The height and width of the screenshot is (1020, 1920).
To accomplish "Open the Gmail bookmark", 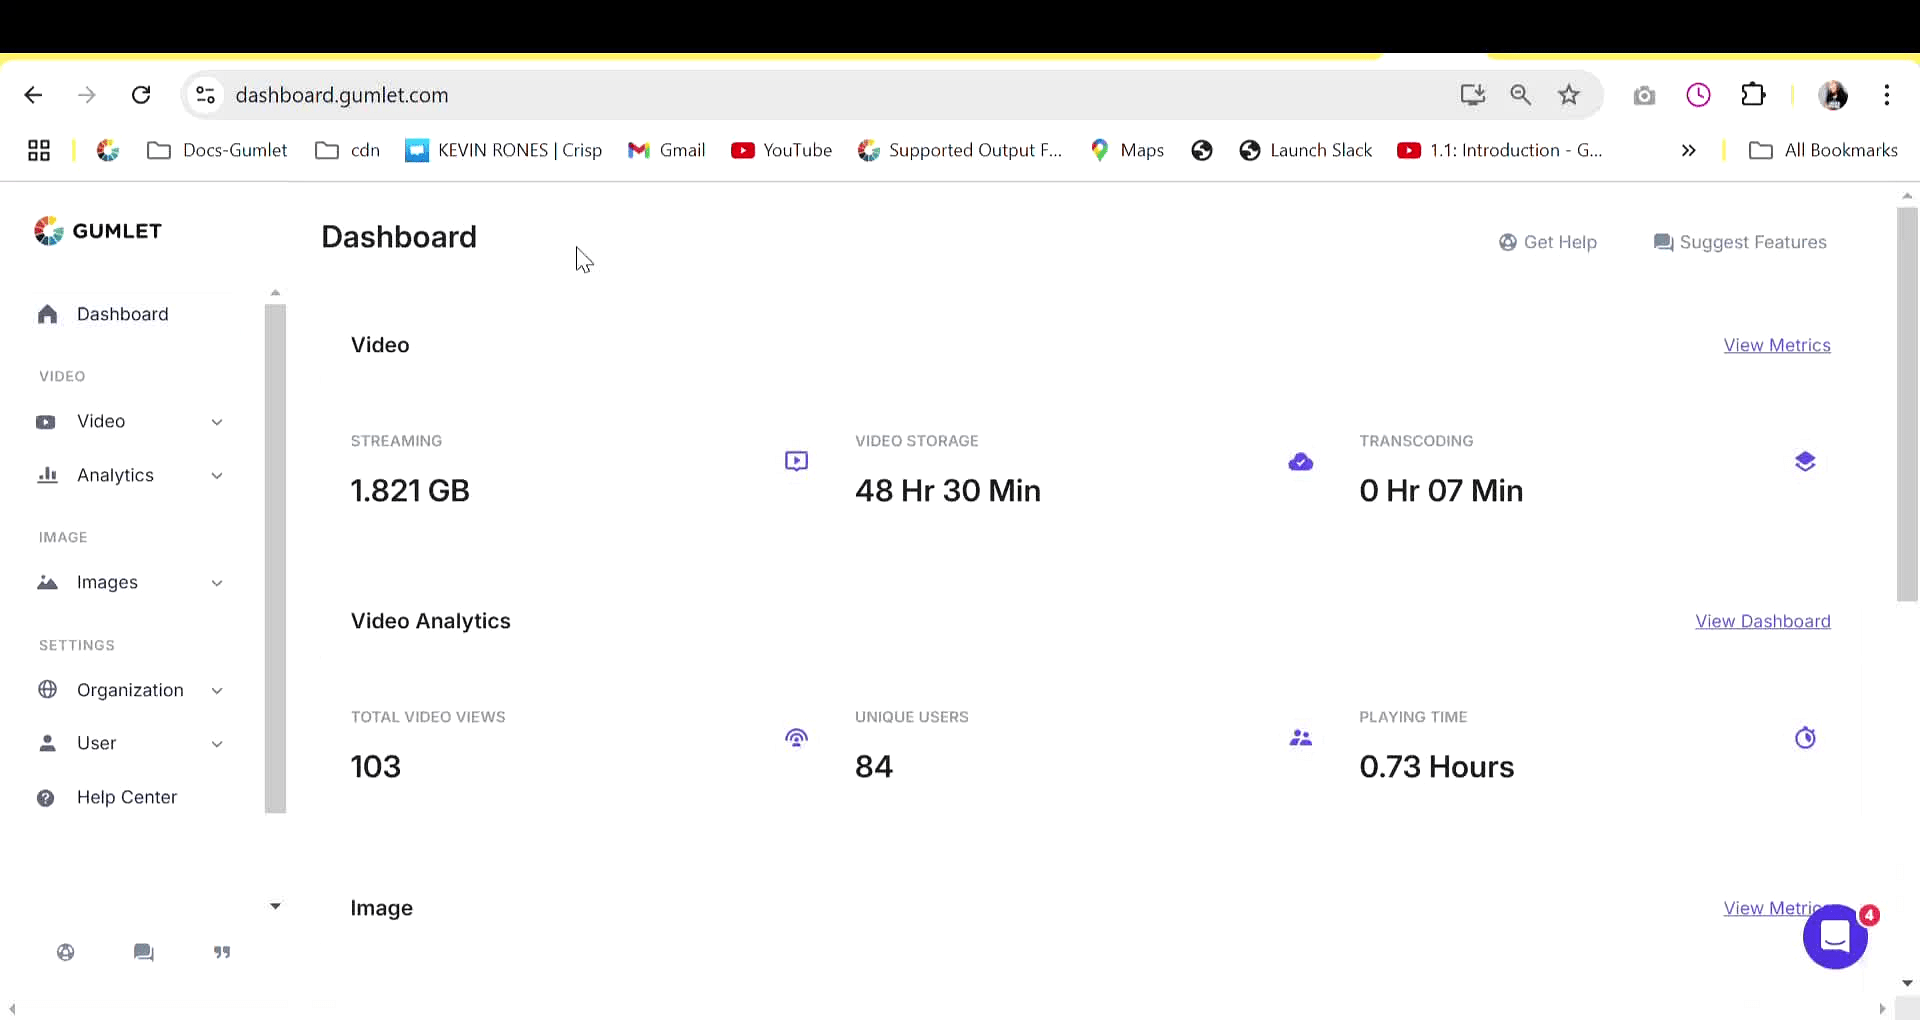I will click(666, 150).
